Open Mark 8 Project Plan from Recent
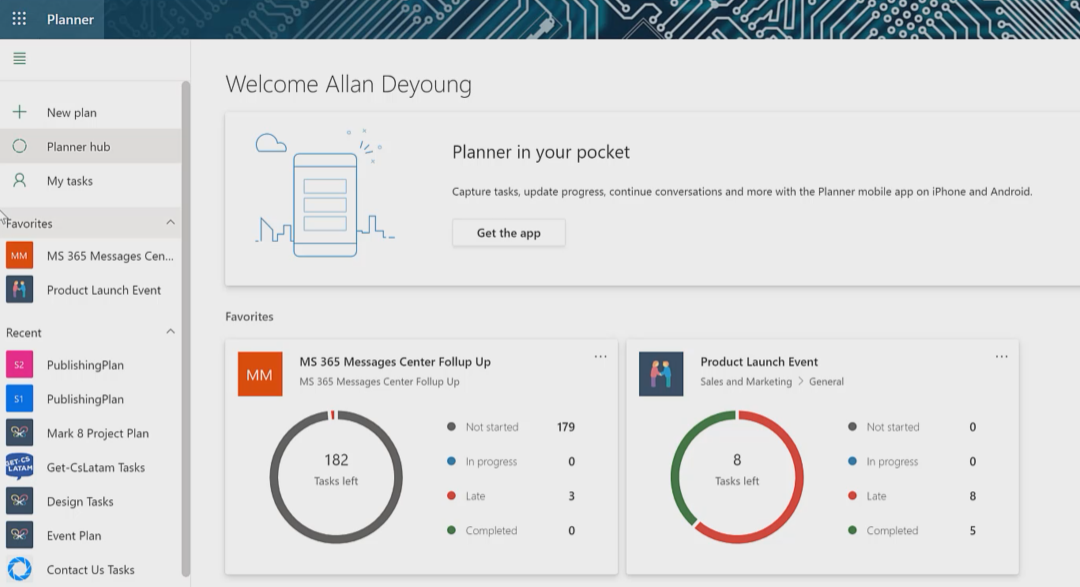The width and height of the screenshot is (1080, 587). pyautogui.click(x=91, y=433)
